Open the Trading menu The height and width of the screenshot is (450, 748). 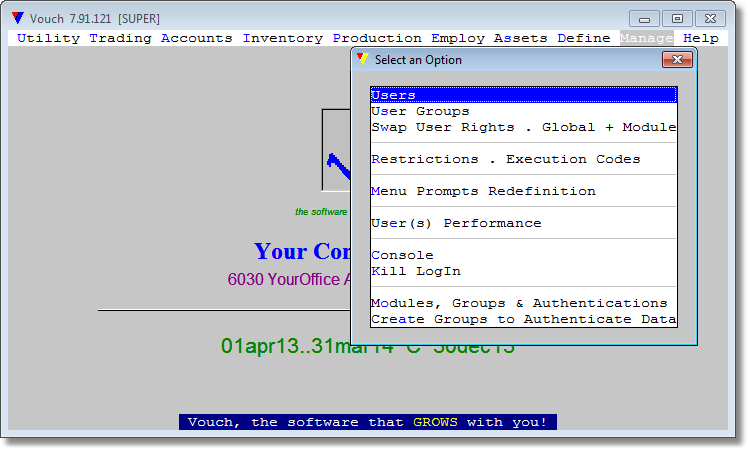click(120, 38)
